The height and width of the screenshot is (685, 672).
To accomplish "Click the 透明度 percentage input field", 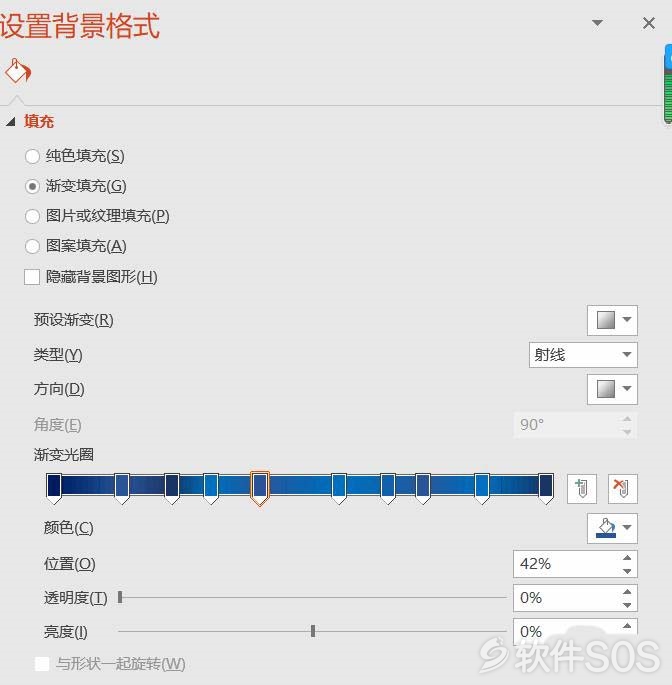I will coord(566,598).
